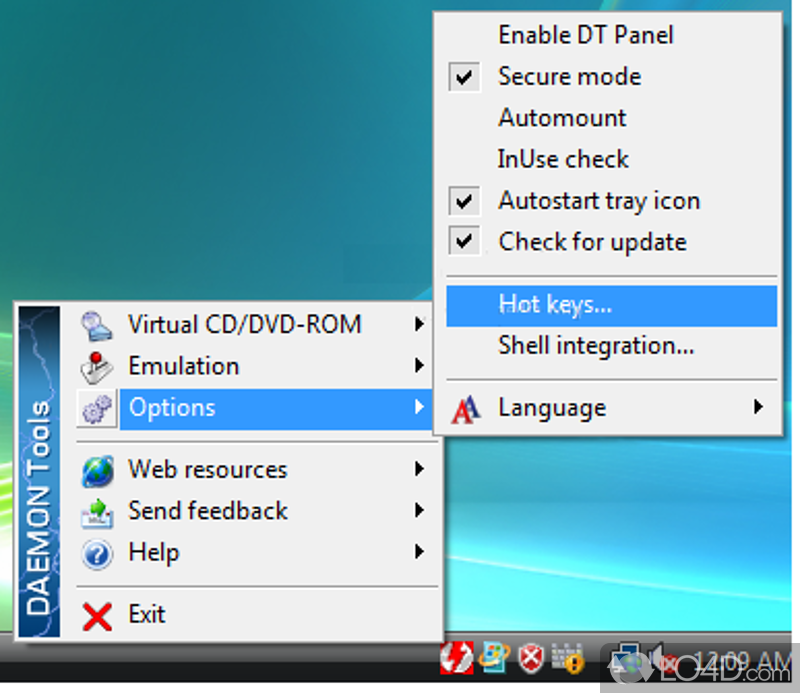Enable the InUse check option

point(611,159)
